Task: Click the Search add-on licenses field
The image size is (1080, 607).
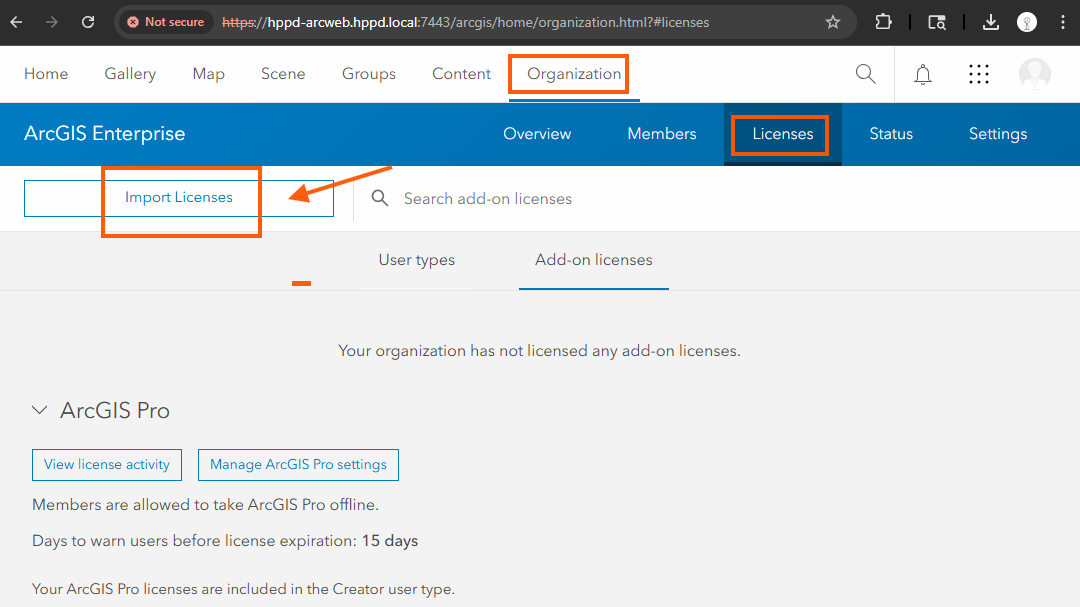Action: [600, 199]
